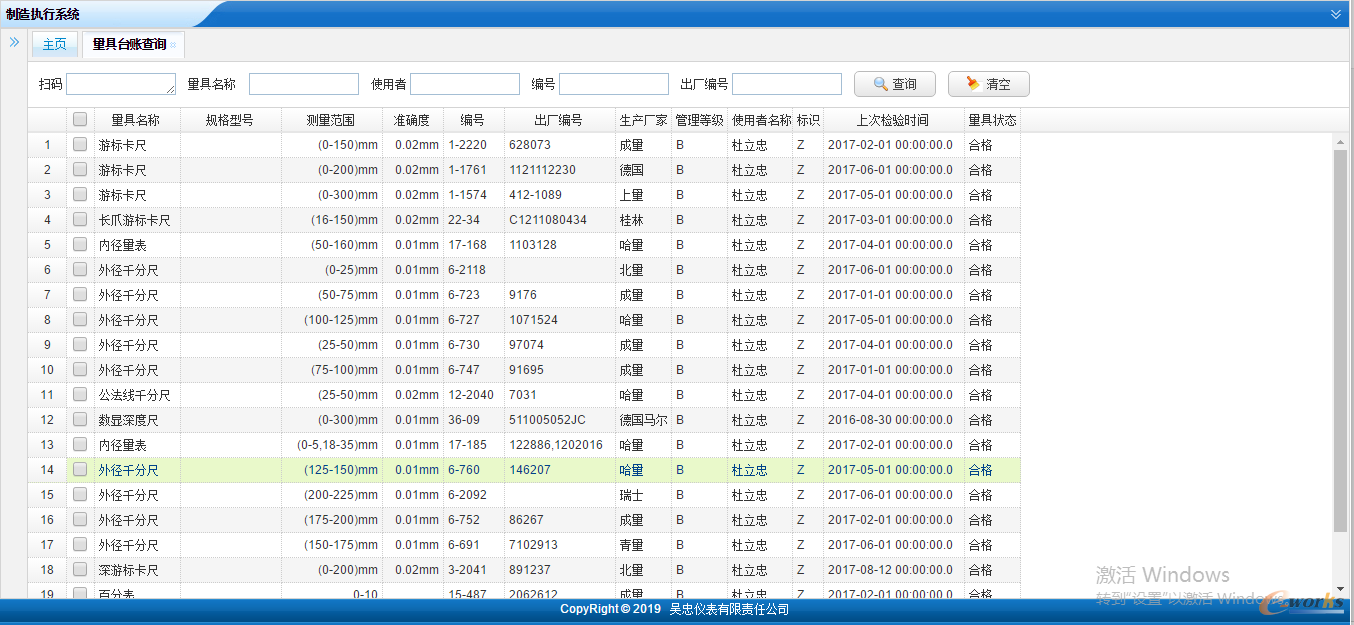The width and height of the screenshot is (1354, 625).
Task: Click the 桂林 manufacturer cell
Action: (x=631, y=220)
